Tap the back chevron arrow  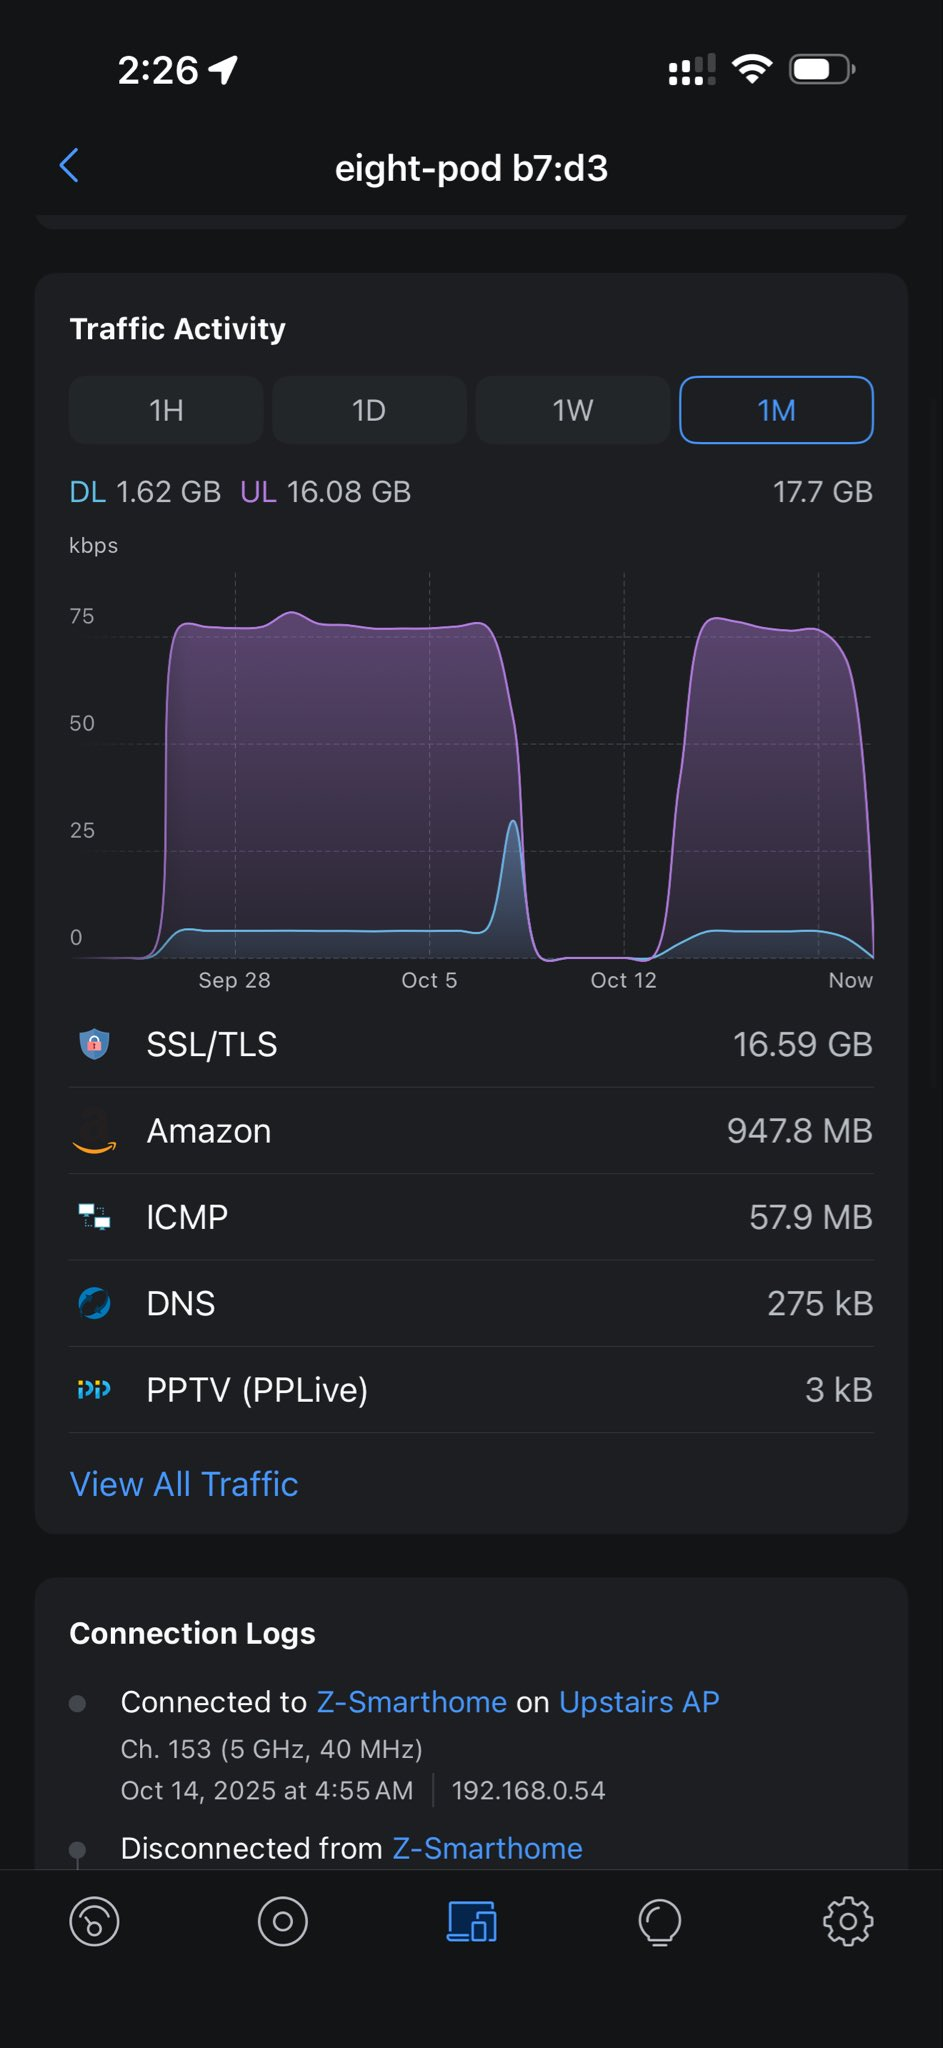click(x=69, y=166)
